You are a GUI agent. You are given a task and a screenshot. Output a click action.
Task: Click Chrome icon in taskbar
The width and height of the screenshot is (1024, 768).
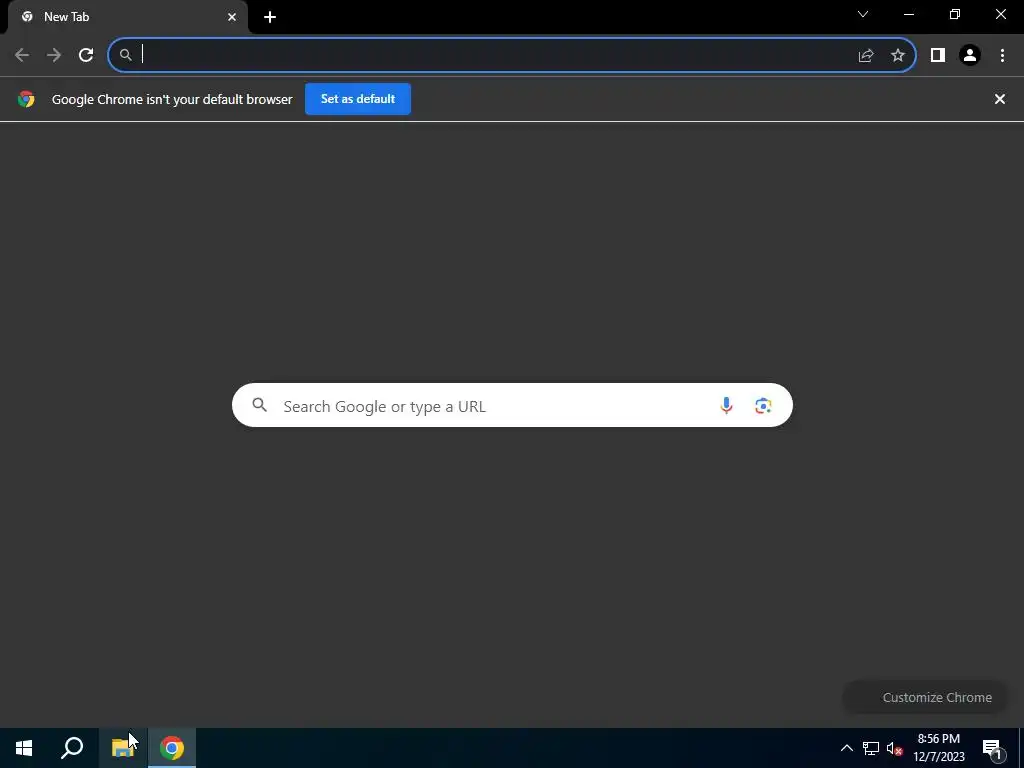coord(172,748)
